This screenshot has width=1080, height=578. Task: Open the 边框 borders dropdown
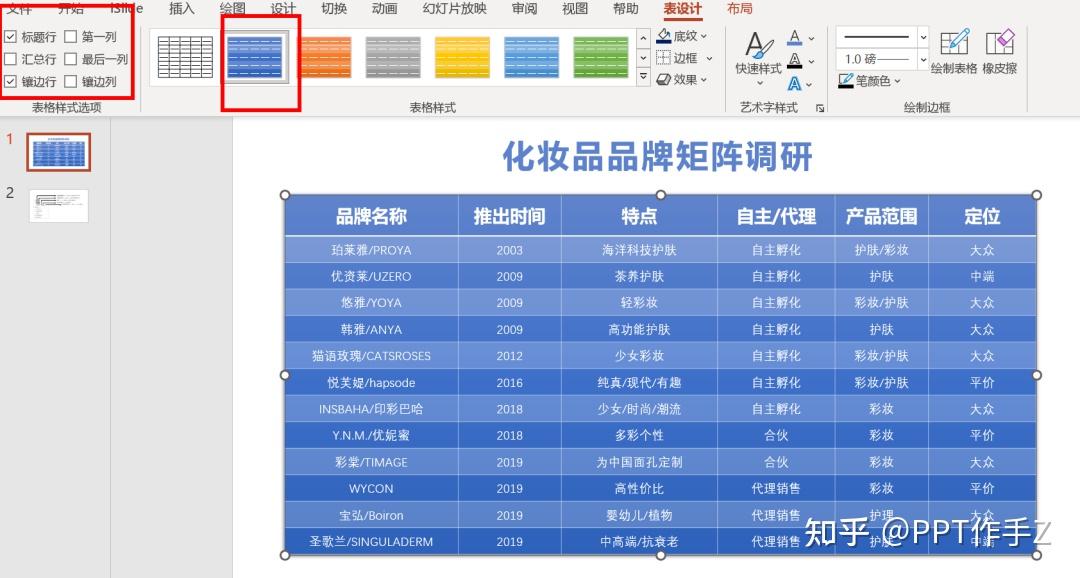click(709, 59)
